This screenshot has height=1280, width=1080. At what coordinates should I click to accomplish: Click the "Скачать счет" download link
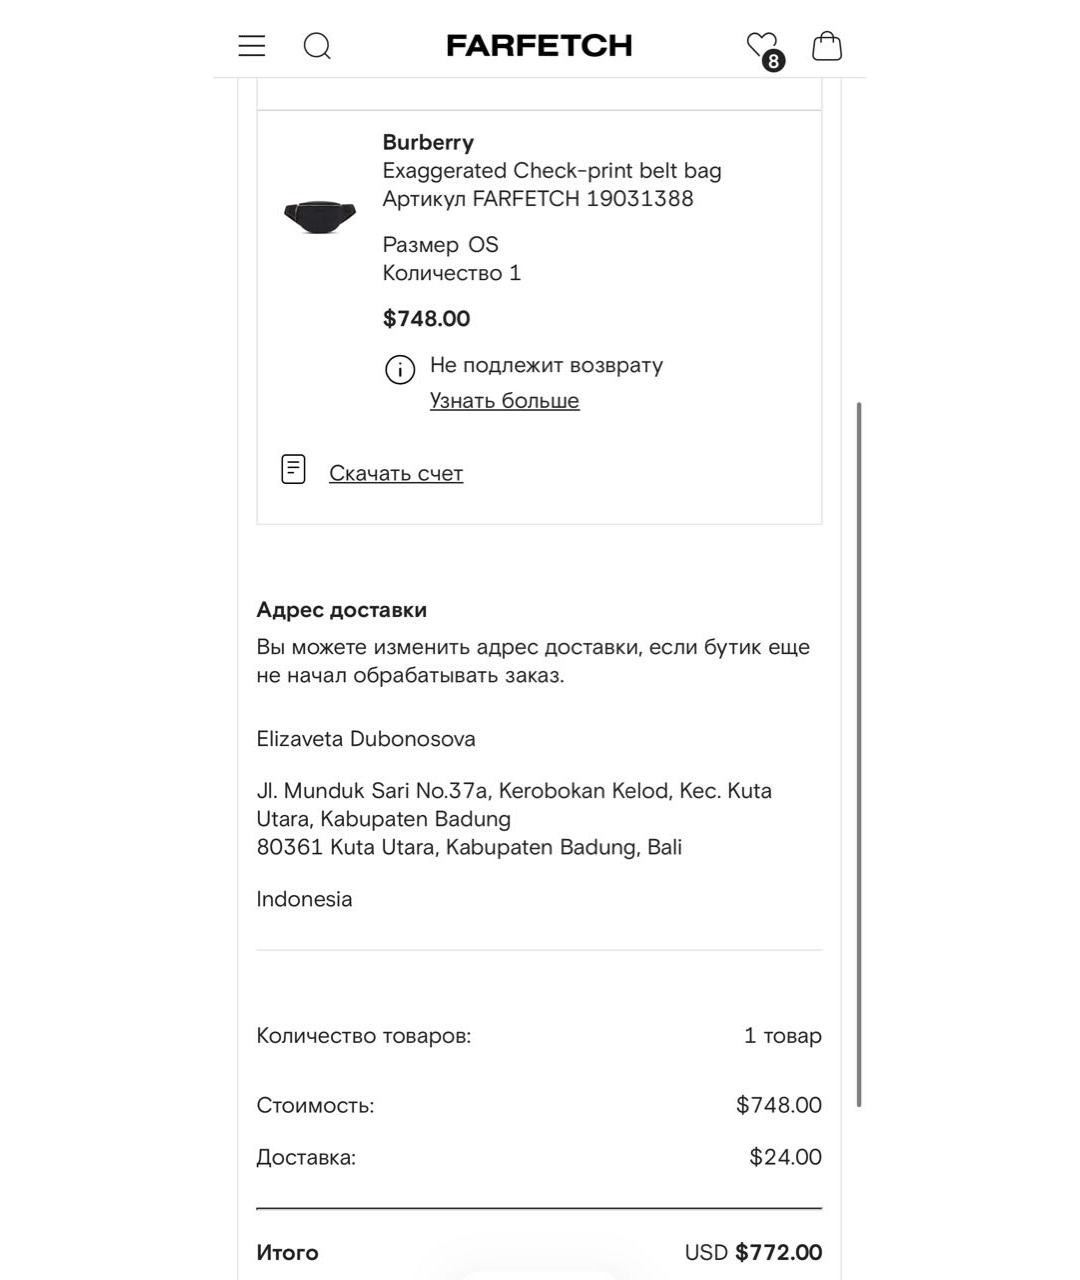pos(396,474)
